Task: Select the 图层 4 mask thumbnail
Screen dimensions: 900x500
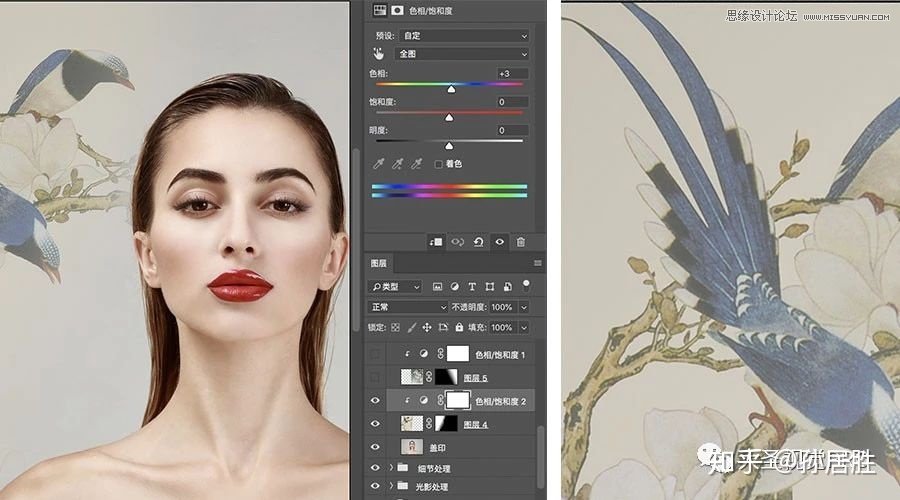Action: 447,424
